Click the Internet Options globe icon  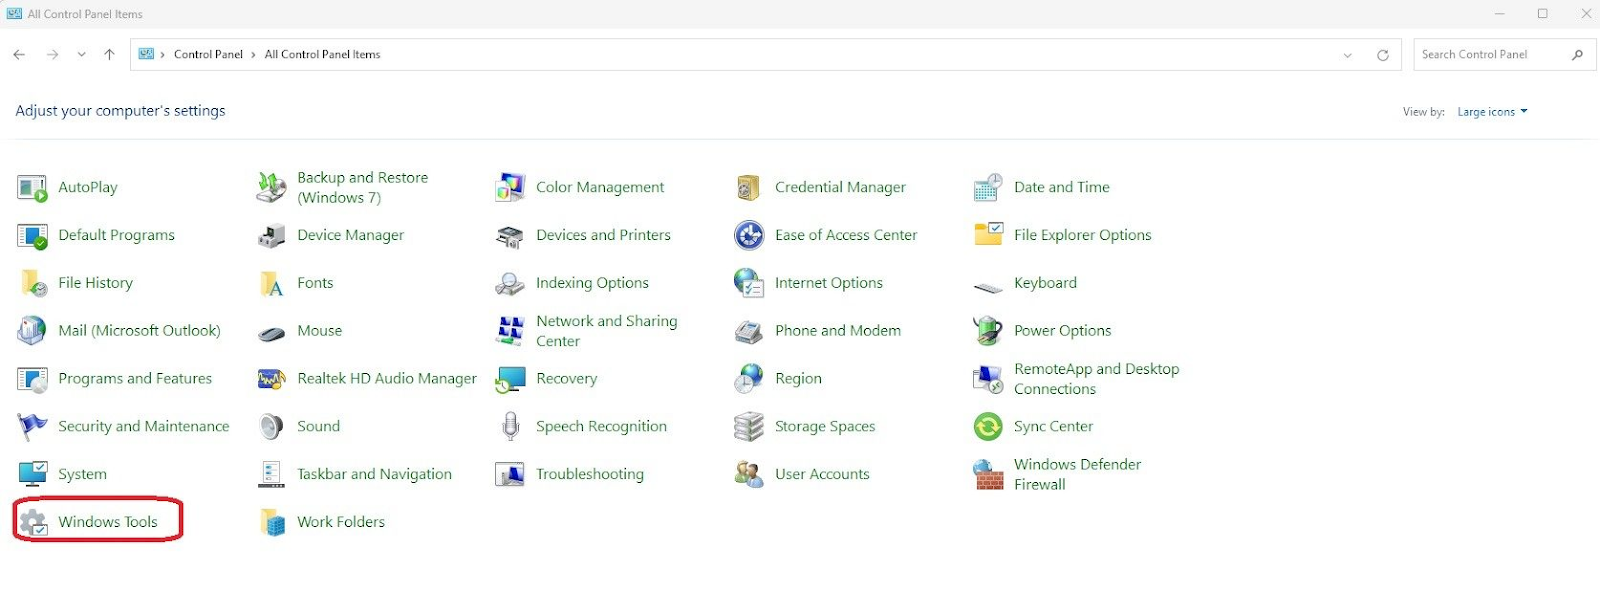coord(749,283)
